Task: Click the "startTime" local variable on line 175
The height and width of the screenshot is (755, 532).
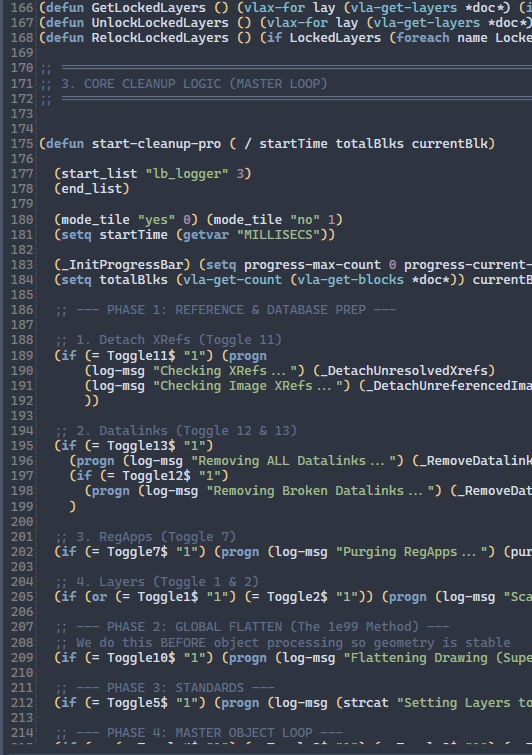Action: [293, 143]
